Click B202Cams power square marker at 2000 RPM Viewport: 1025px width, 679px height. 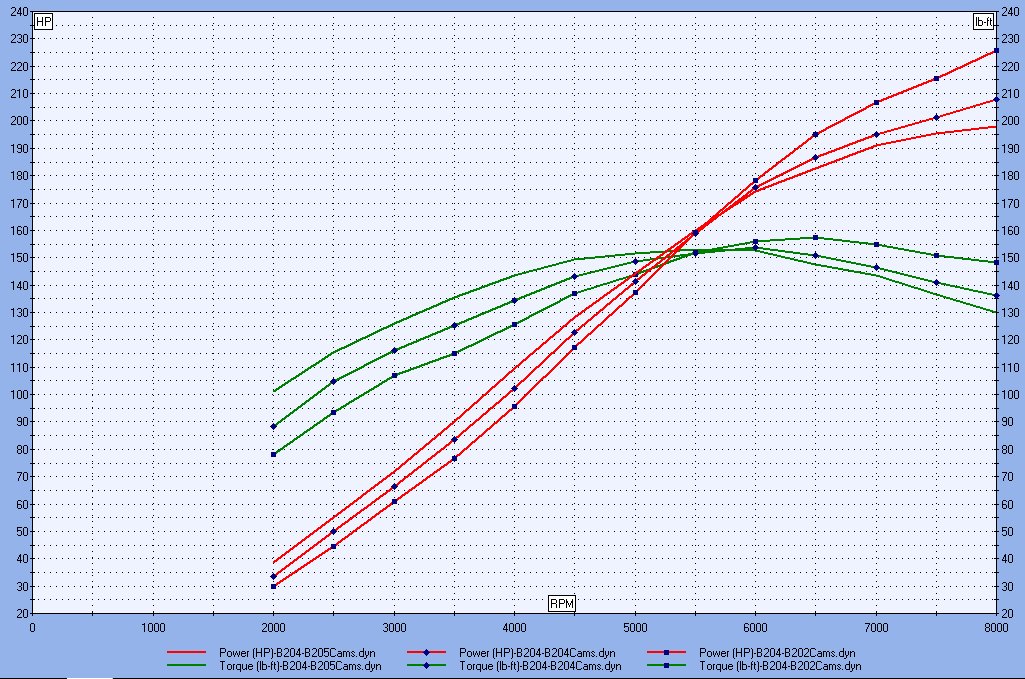(273, 586)
